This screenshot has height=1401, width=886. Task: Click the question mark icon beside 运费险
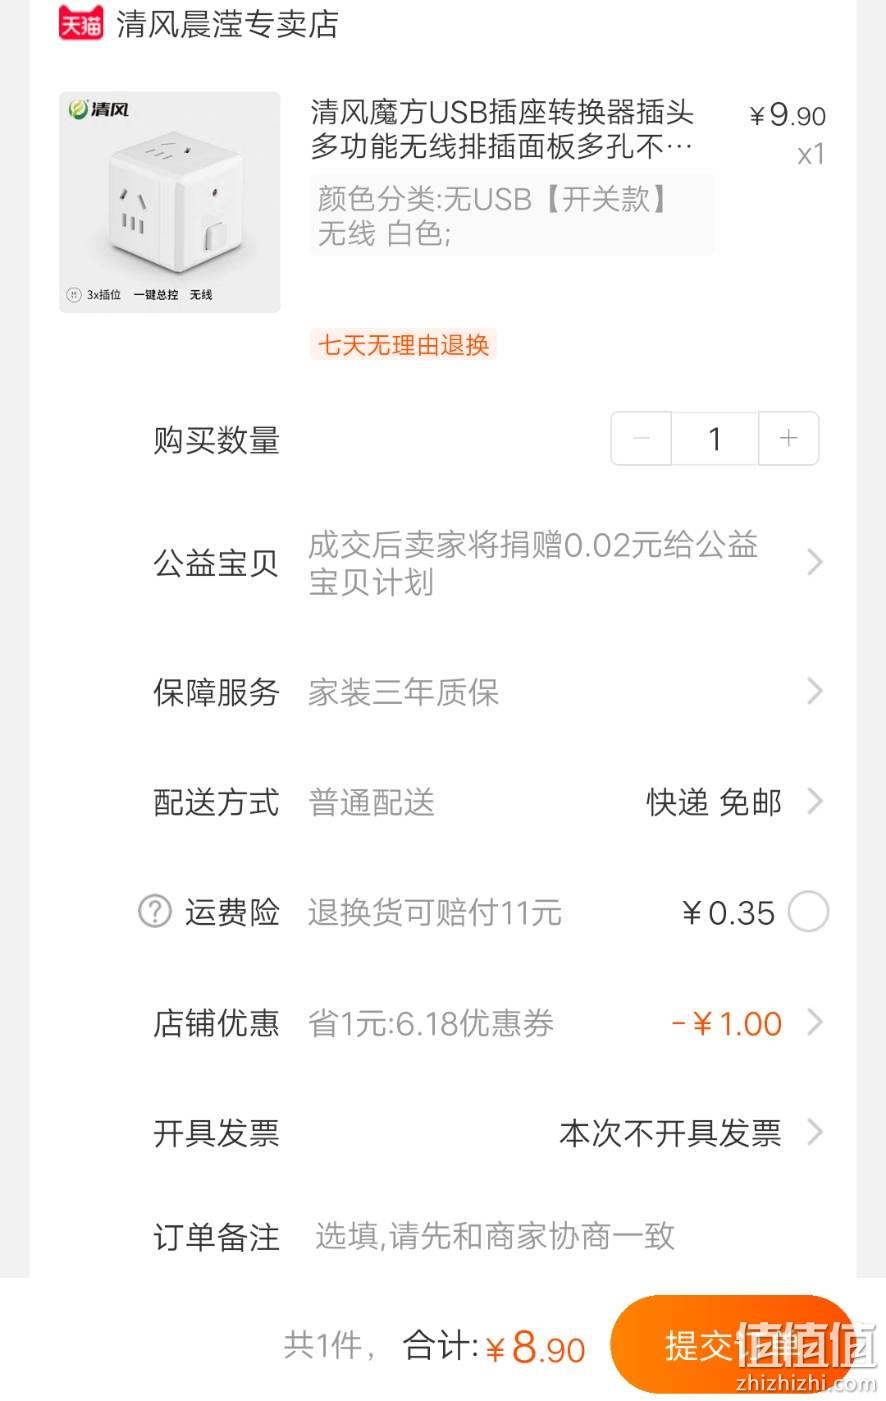[x=154, y=912]
